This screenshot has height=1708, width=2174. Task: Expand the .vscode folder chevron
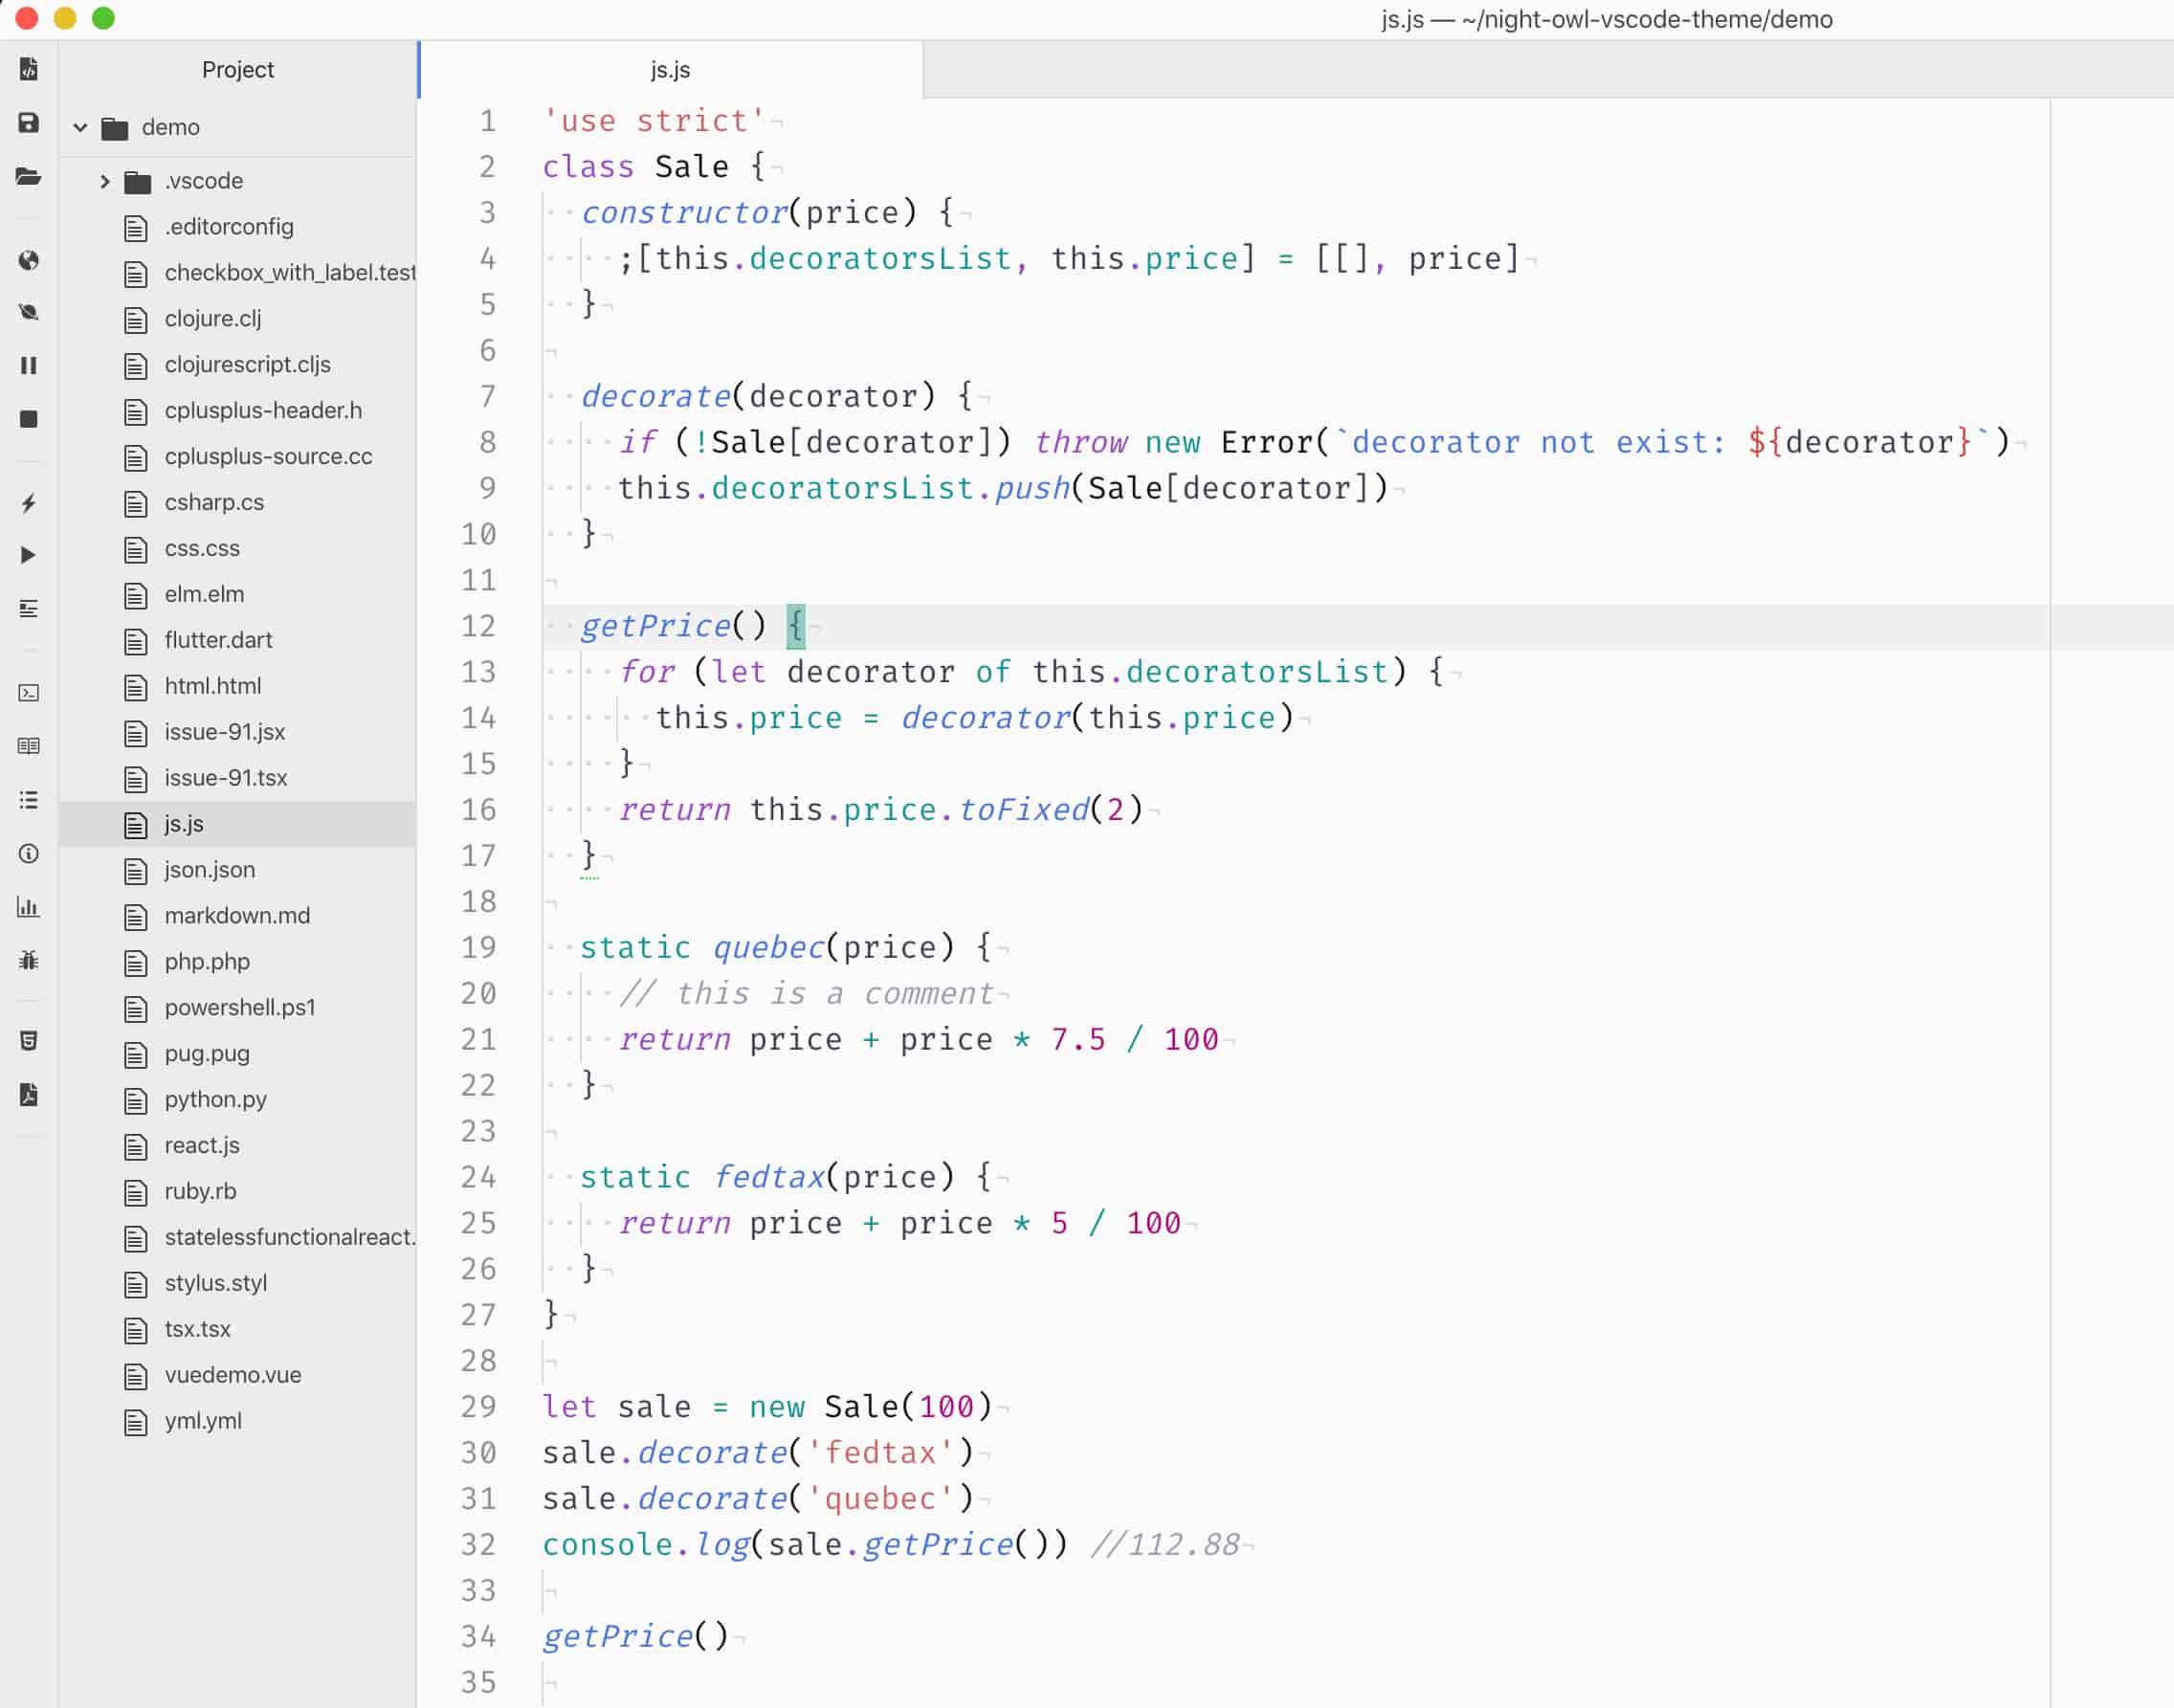104,181
